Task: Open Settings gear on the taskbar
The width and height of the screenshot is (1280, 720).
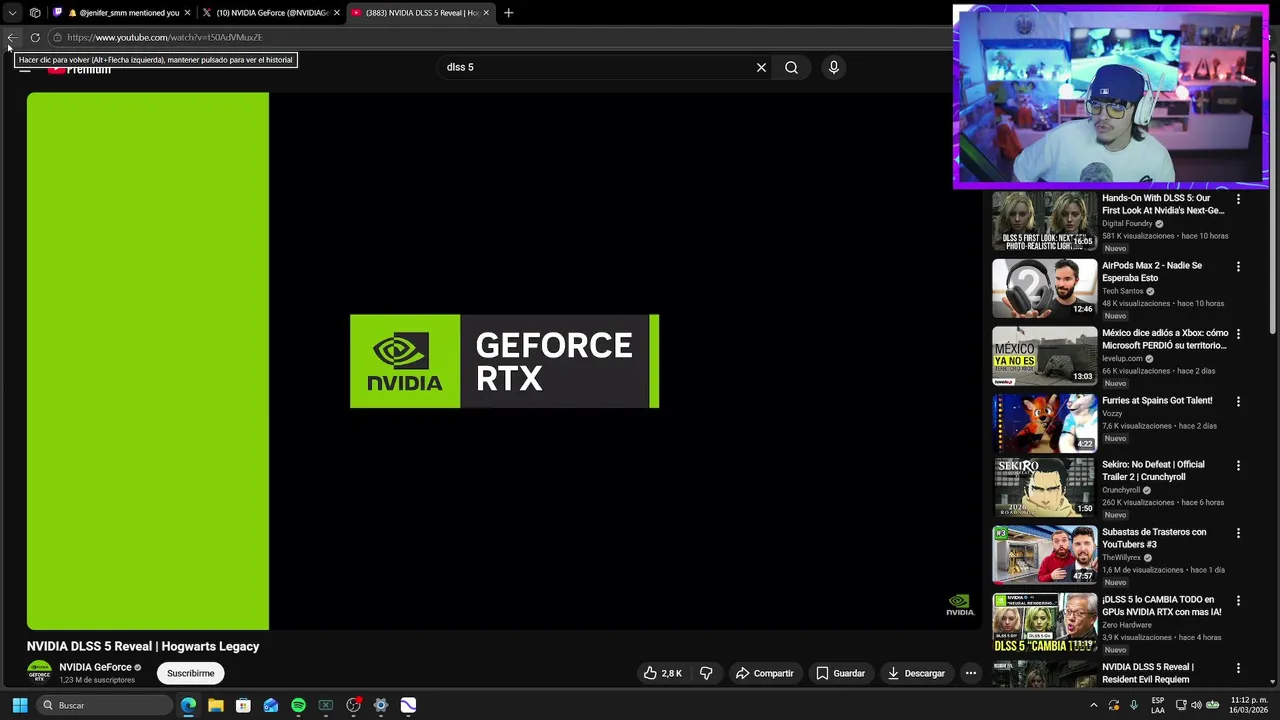Action: coord(380,705)
